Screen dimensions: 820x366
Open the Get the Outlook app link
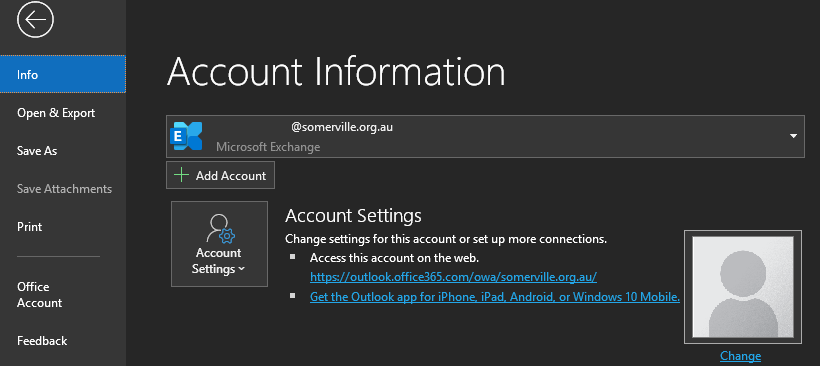point(495,297)
